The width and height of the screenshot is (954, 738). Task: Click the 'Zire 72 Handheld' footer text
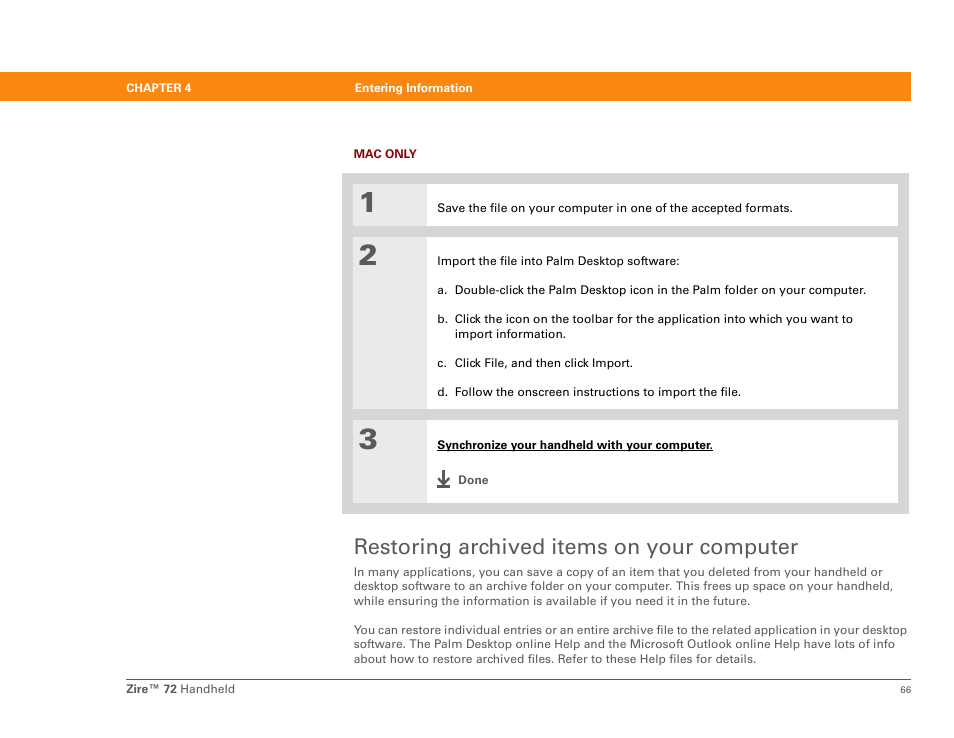point(180,689)
